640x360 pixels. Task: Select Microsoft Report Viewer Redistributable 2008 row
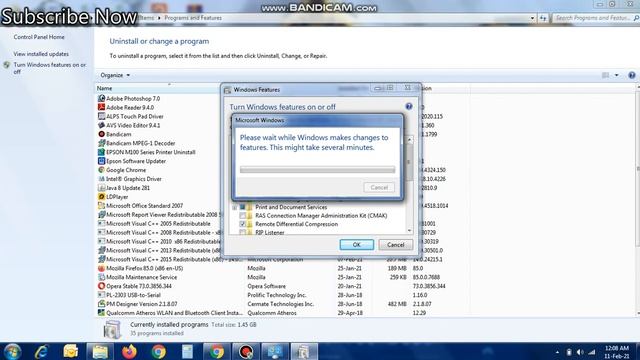[x=159, y=215]
